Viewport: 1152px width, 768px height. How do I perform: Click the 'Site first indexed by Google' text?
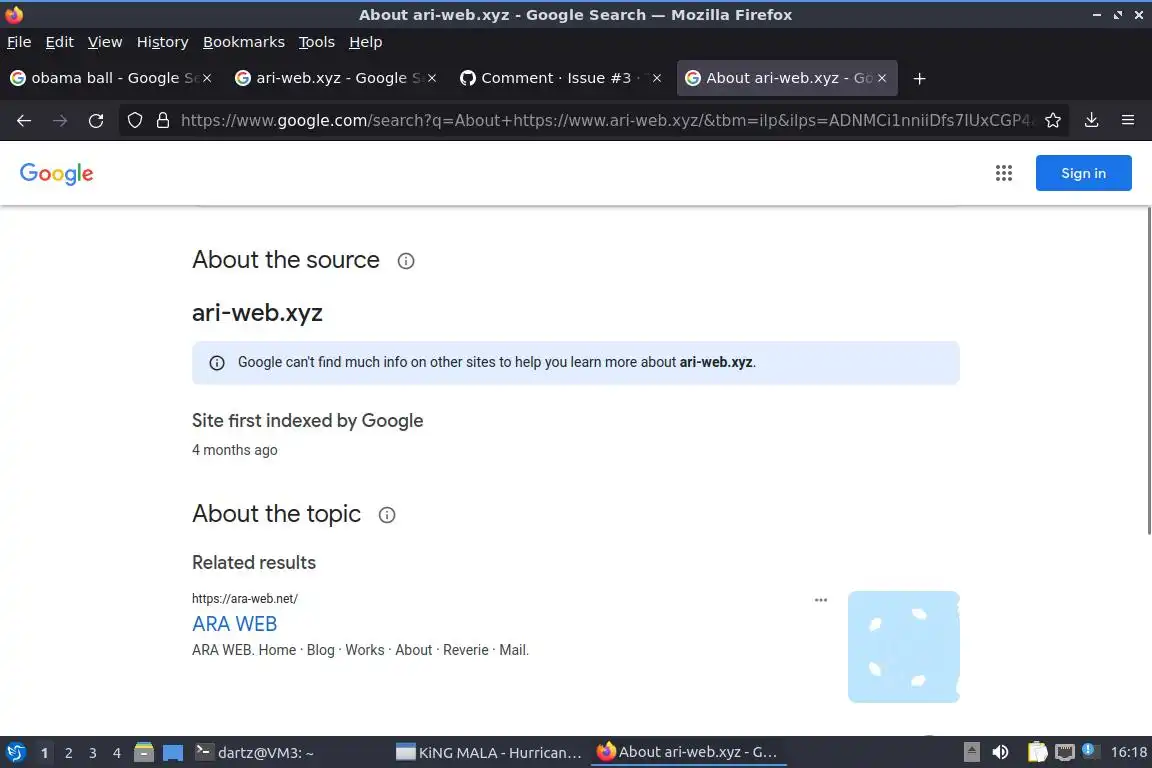tap(307, 421)
